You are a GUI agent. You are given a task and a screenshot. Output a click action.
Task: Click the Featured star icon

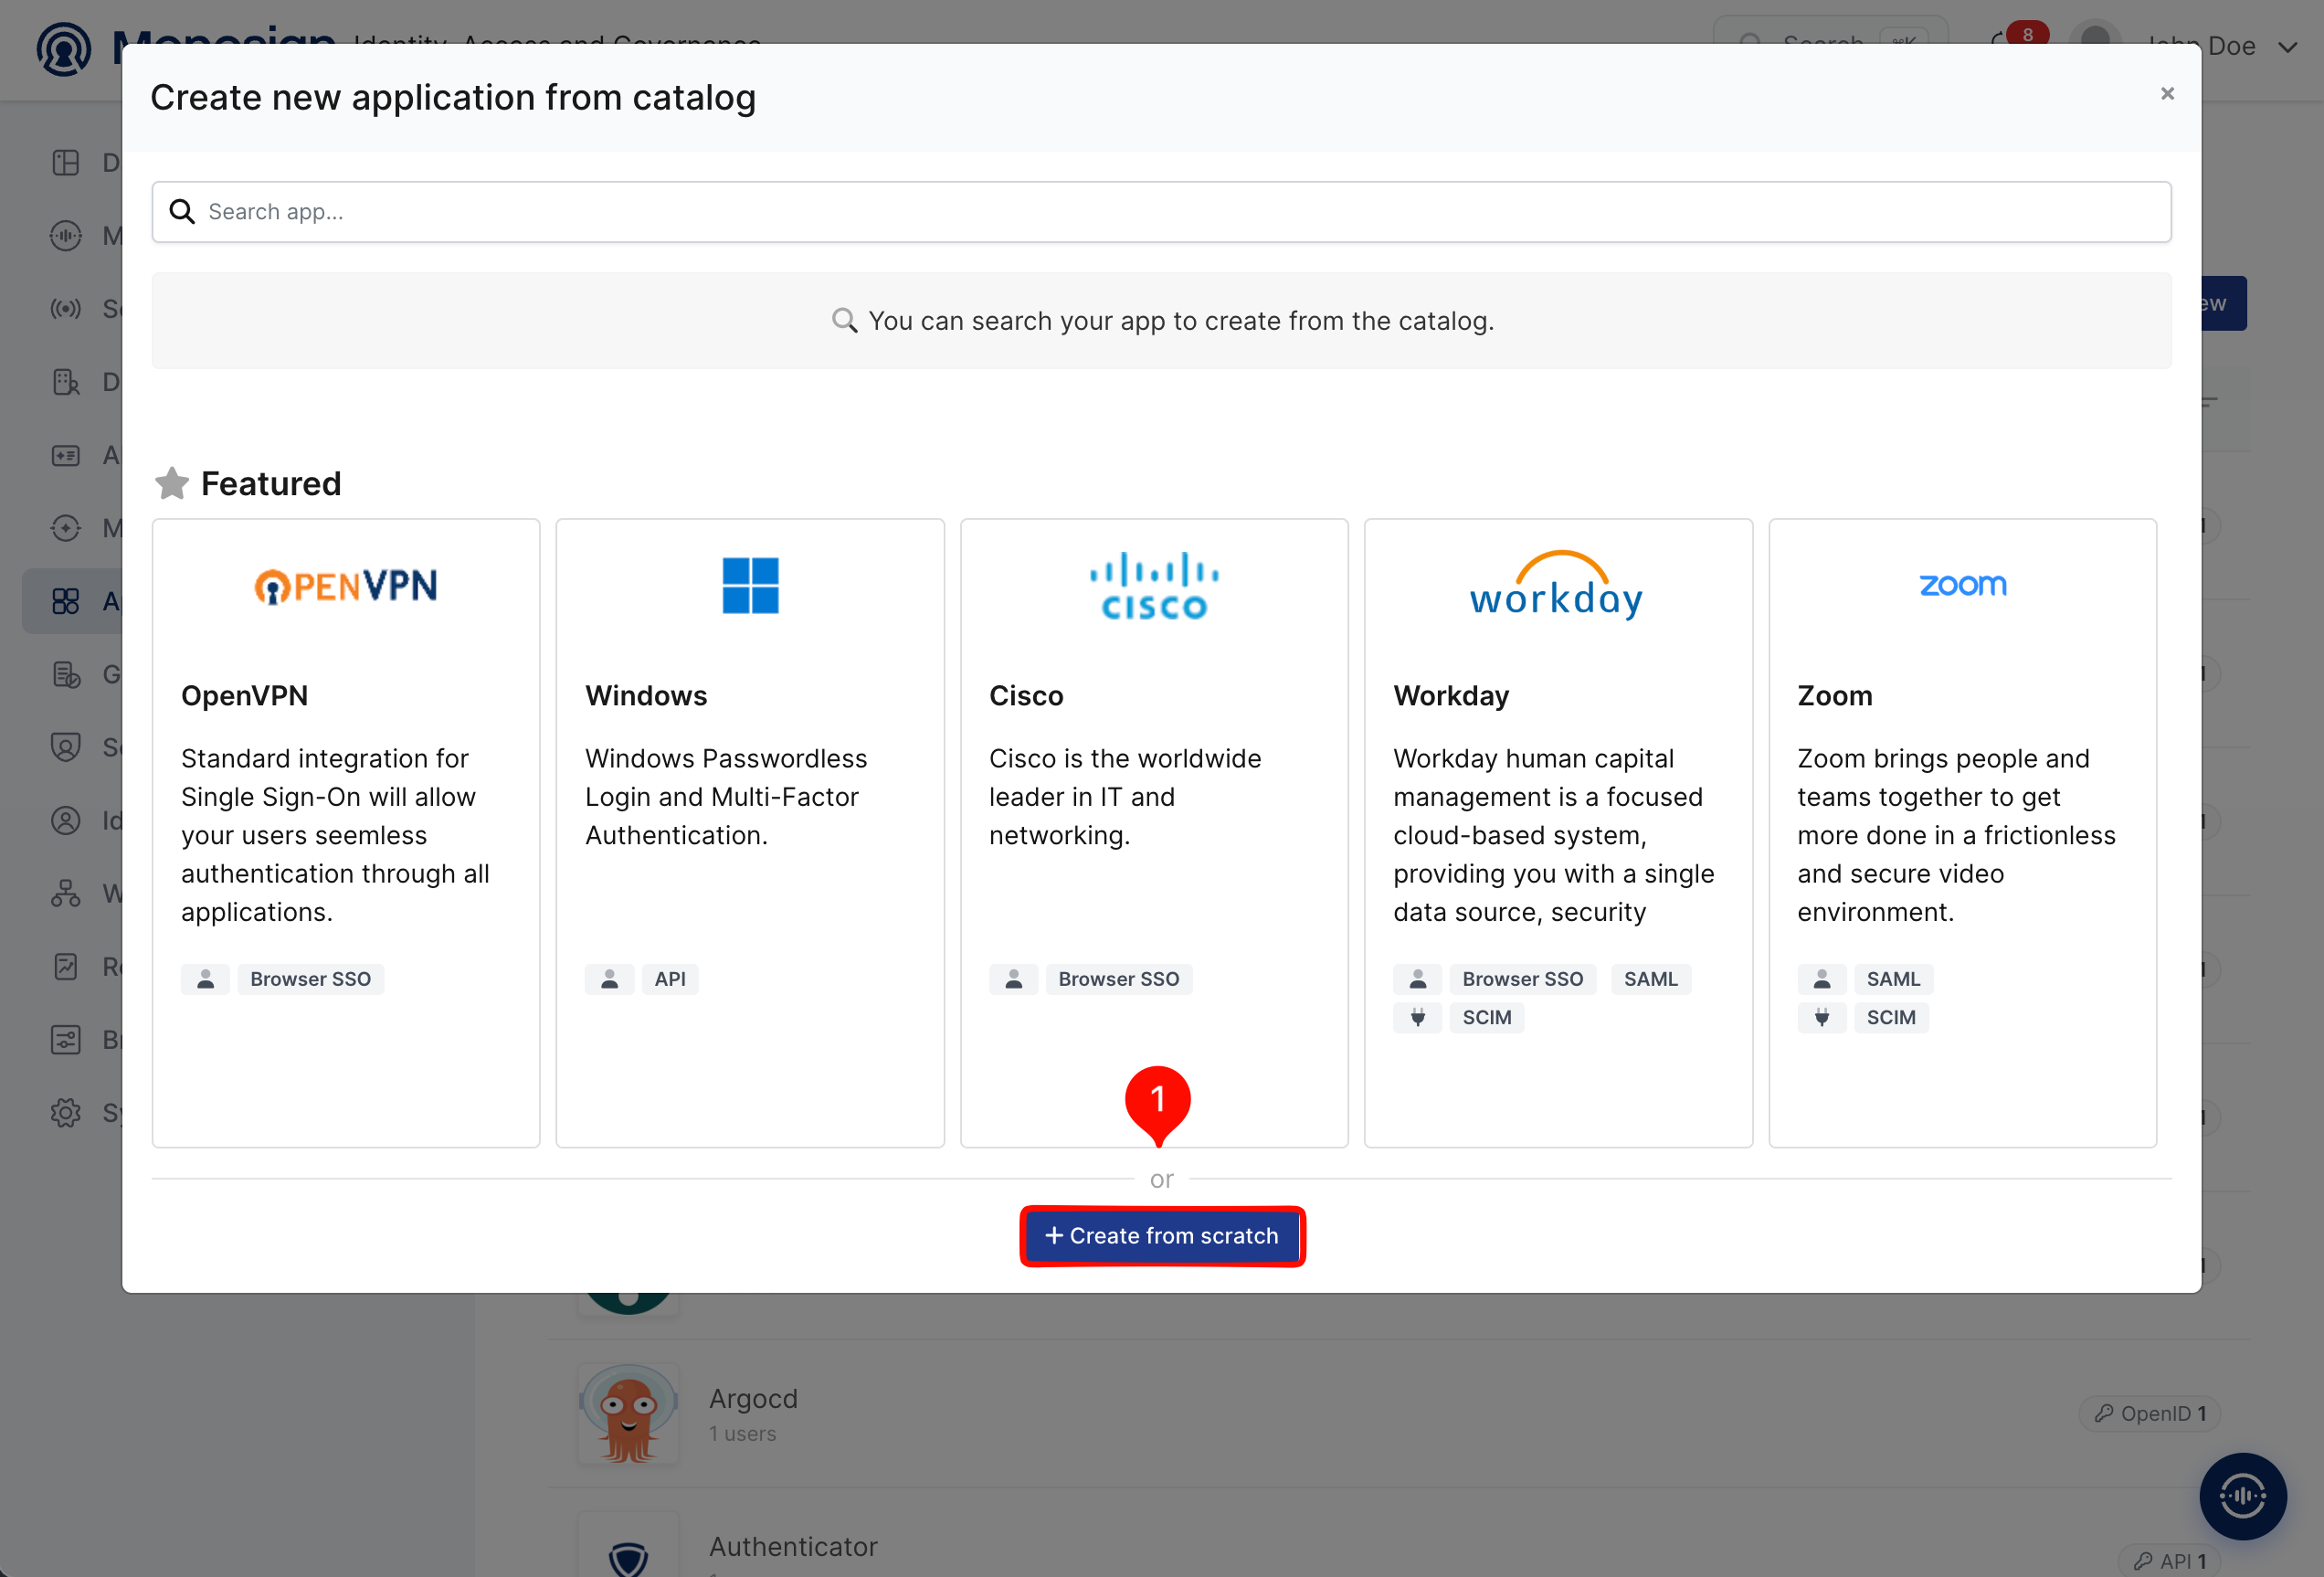[172, 484]
